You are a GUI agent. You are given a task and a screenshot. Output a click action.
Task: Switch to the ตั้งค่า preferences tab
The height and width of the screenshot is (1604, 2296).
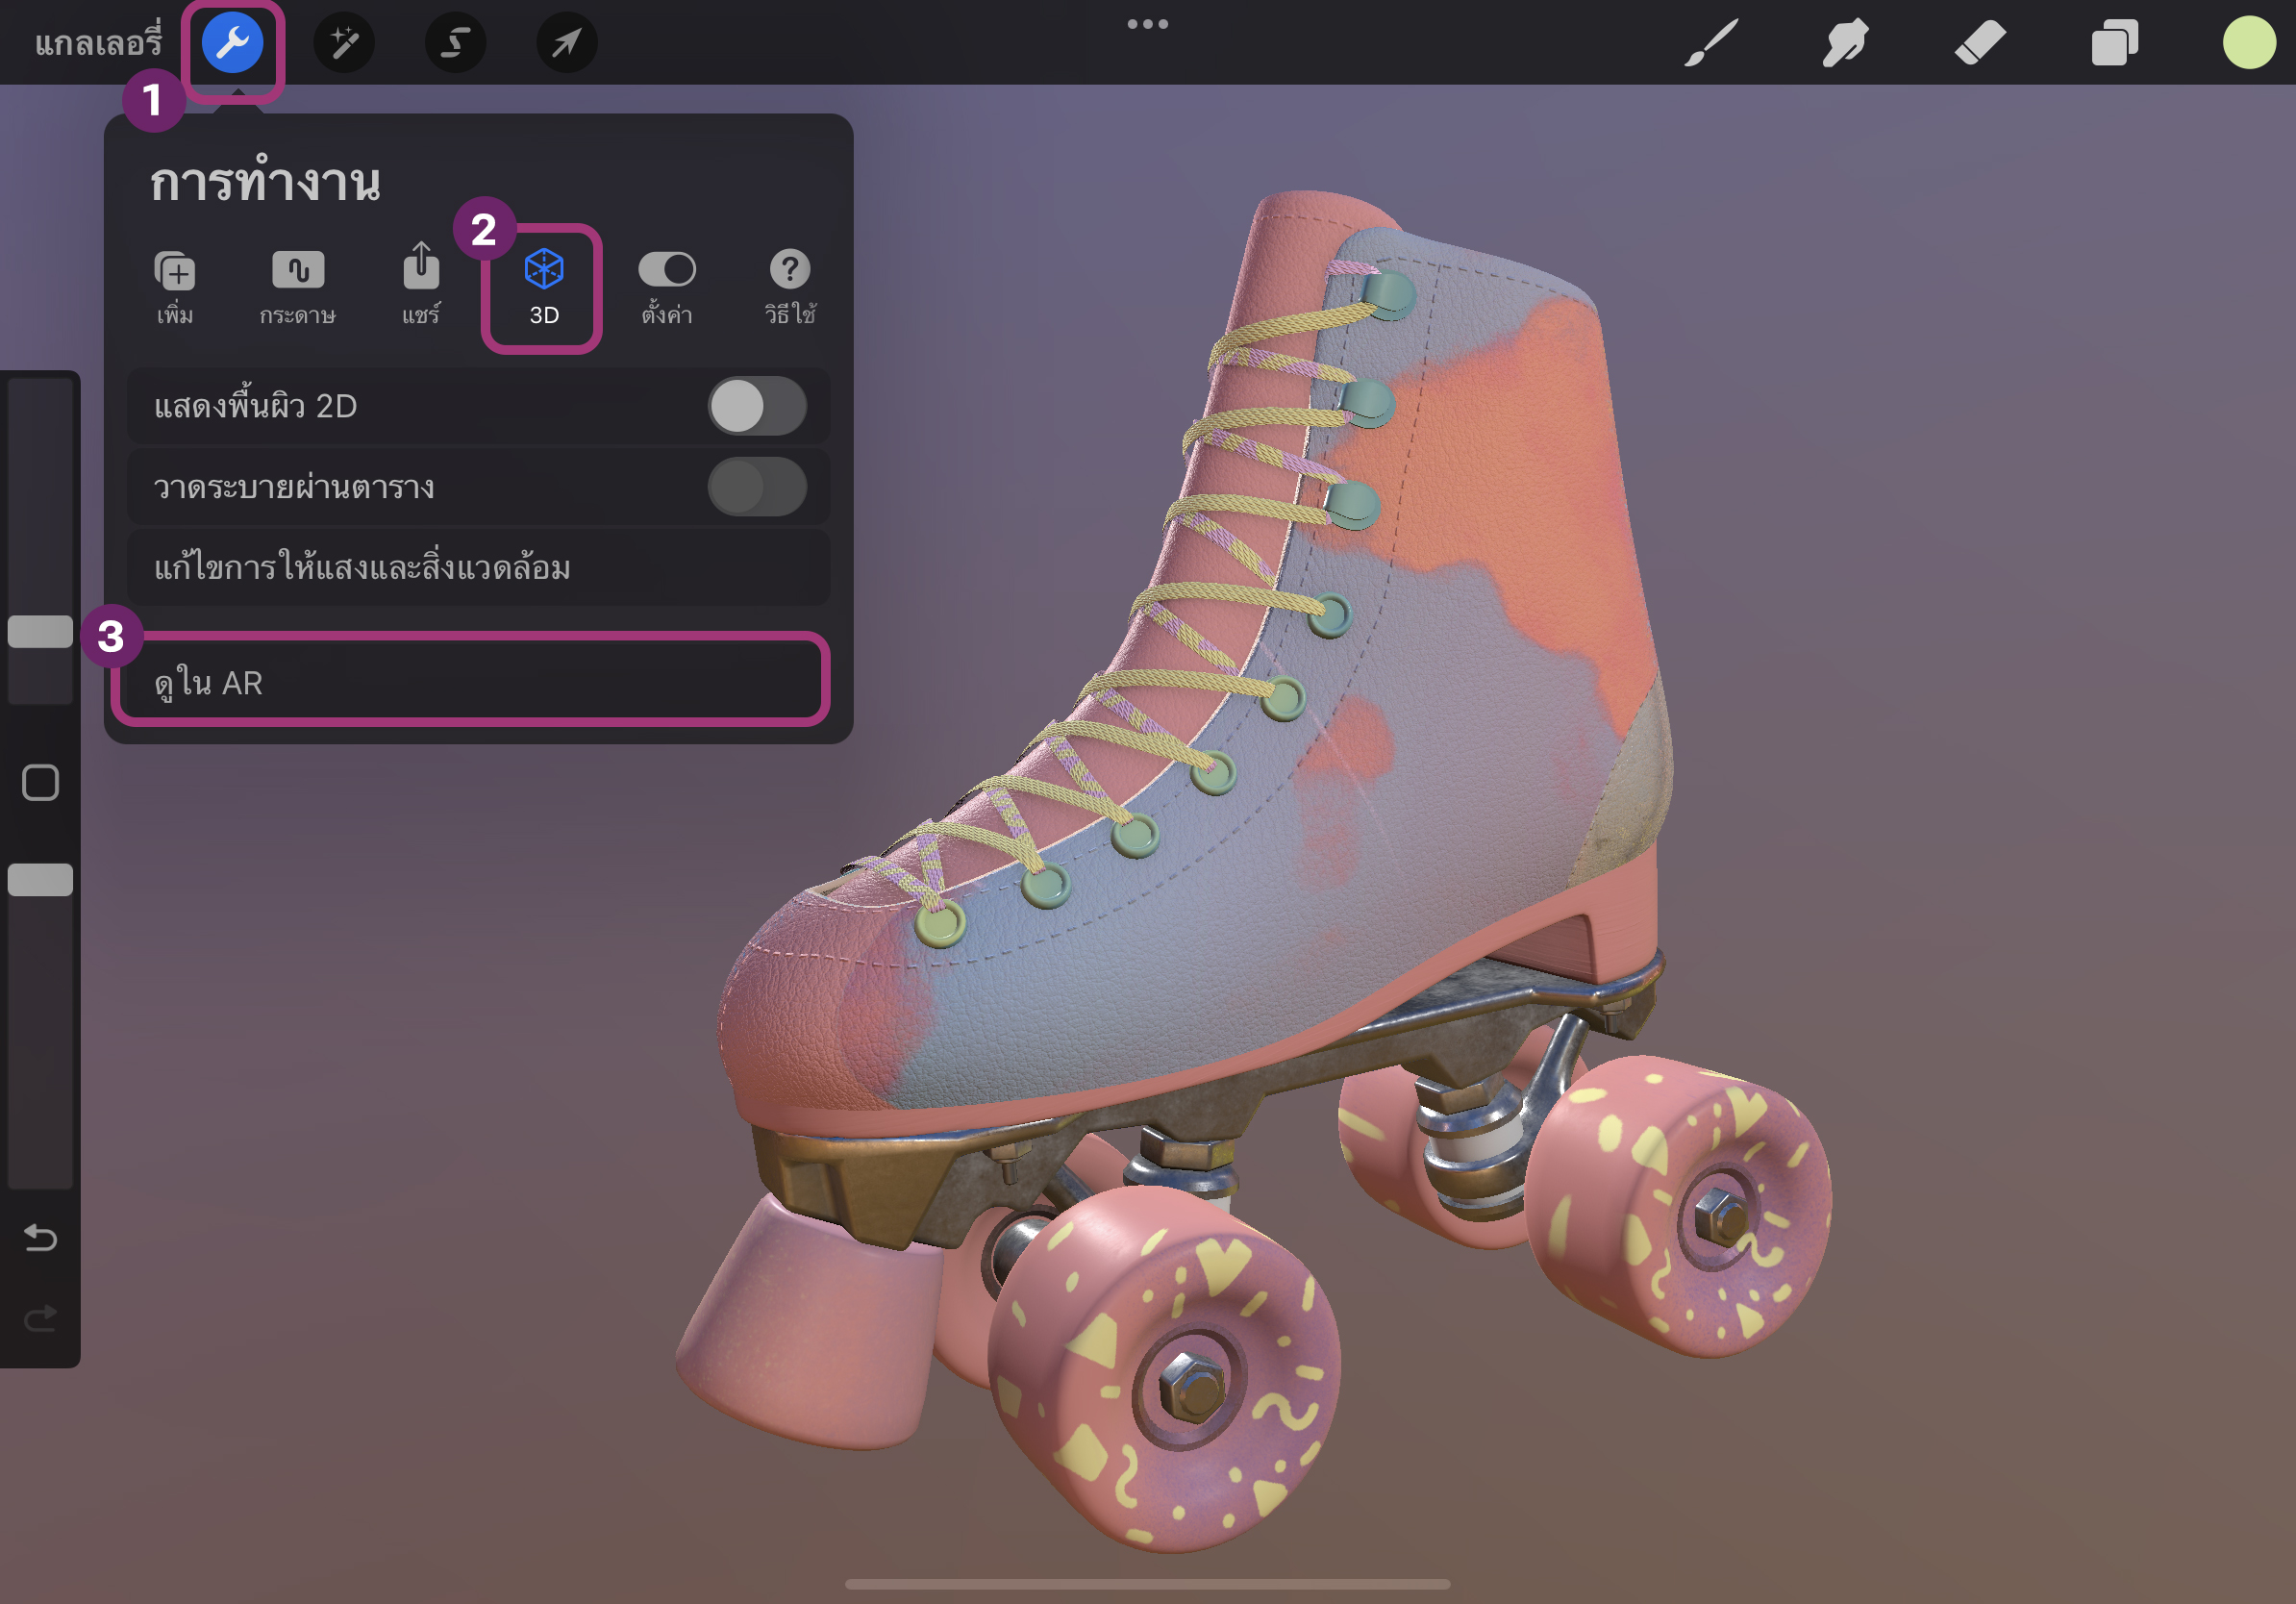(667, 287)
